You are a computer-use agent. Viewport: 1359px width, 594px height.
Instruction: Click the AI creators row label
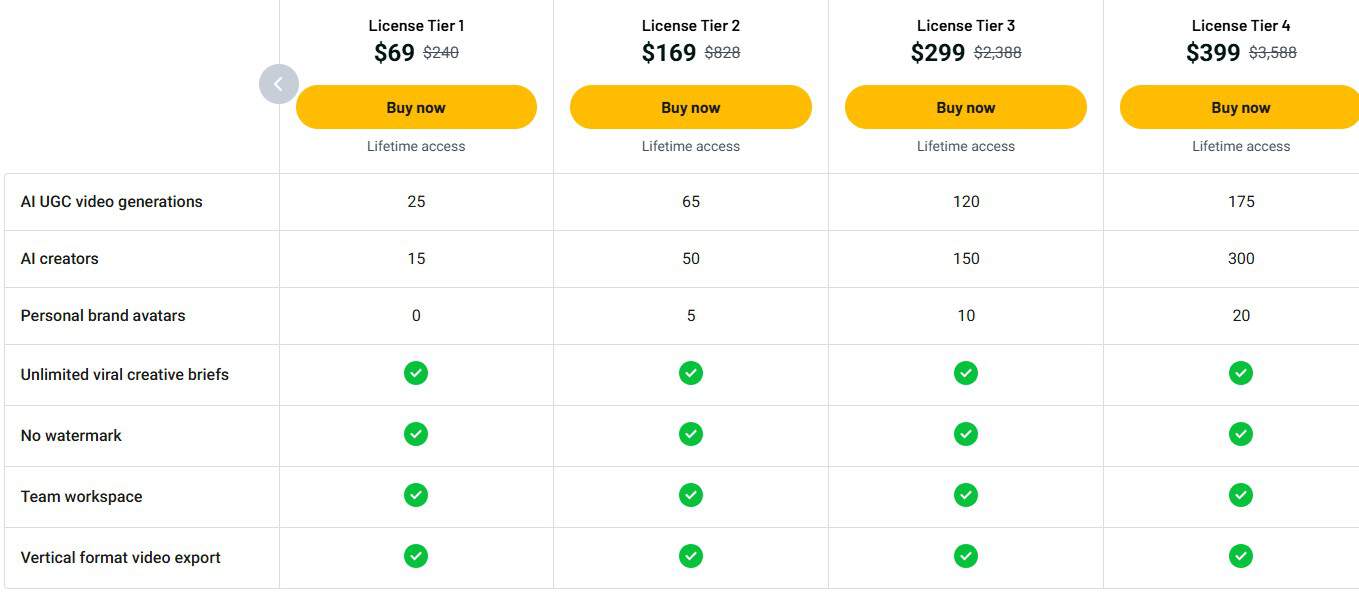click(x=58, y=258)
